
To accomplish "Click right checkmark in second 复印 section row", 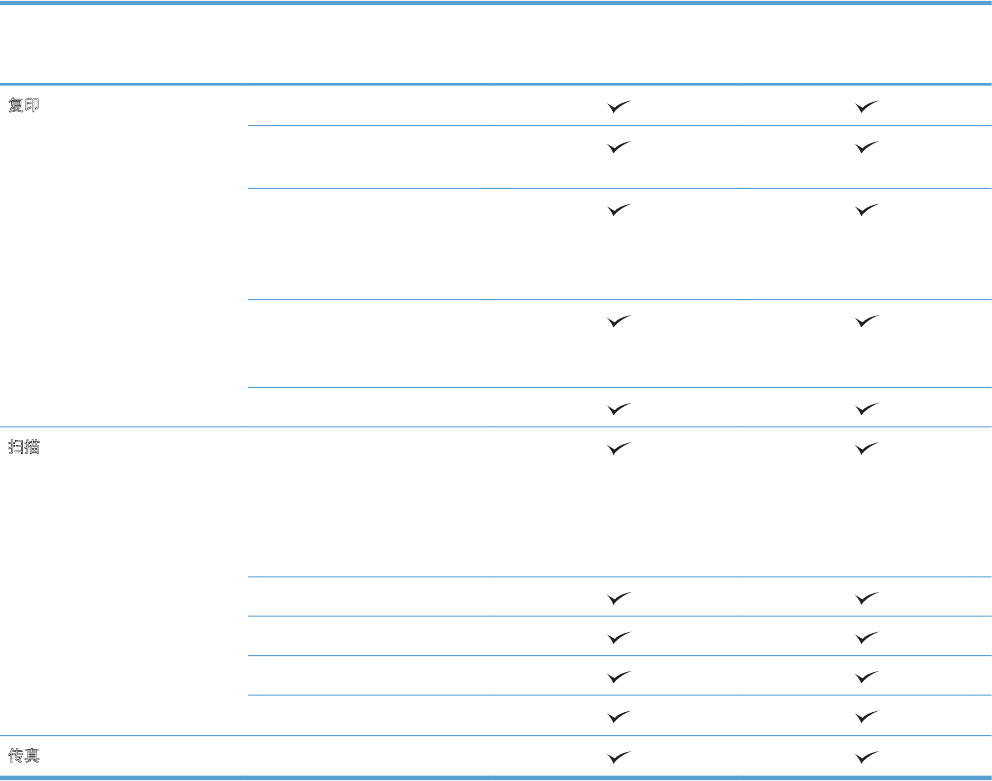I will click(867, 146).
